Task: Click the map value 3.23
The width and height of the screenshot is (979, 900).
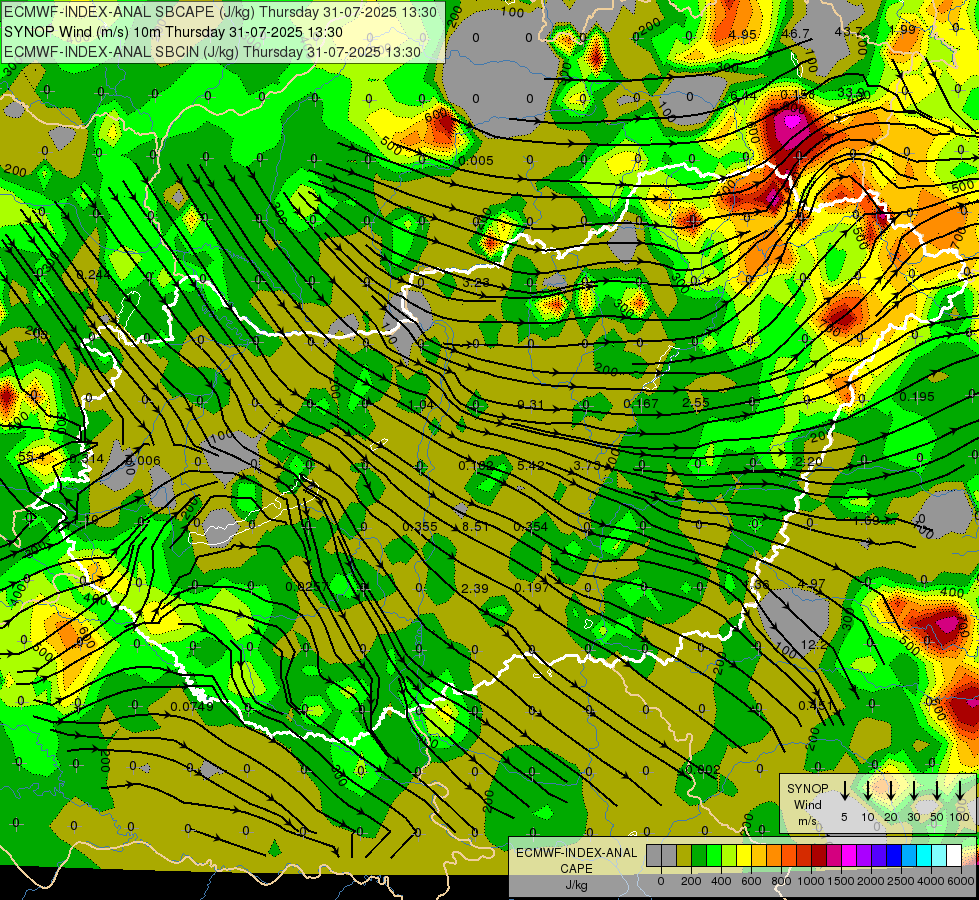Action: click(476, 282)
